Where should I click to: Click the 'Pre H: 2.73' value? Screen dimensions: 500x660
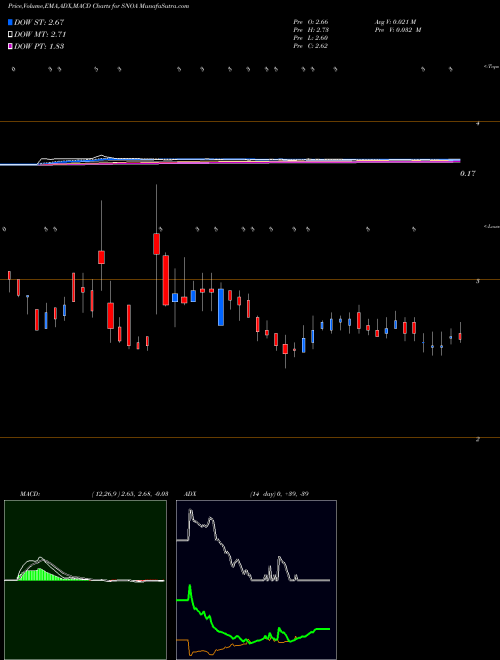tap(311, 30)
